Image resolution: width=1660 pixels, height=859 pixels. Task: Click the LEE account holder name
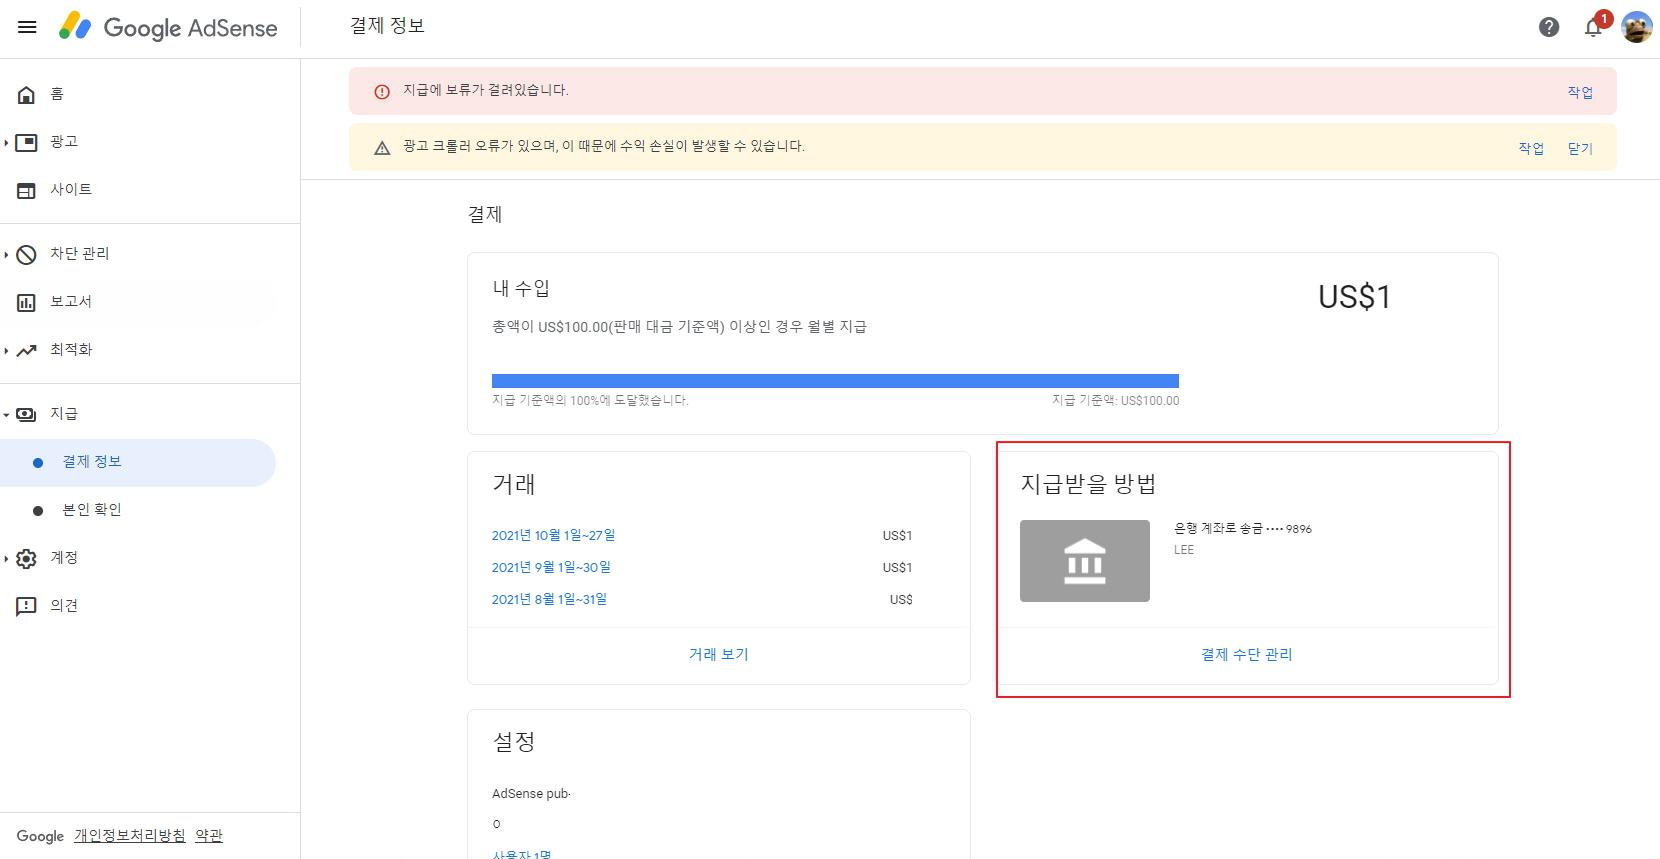pyautogui.click(x=1184, y=550)
